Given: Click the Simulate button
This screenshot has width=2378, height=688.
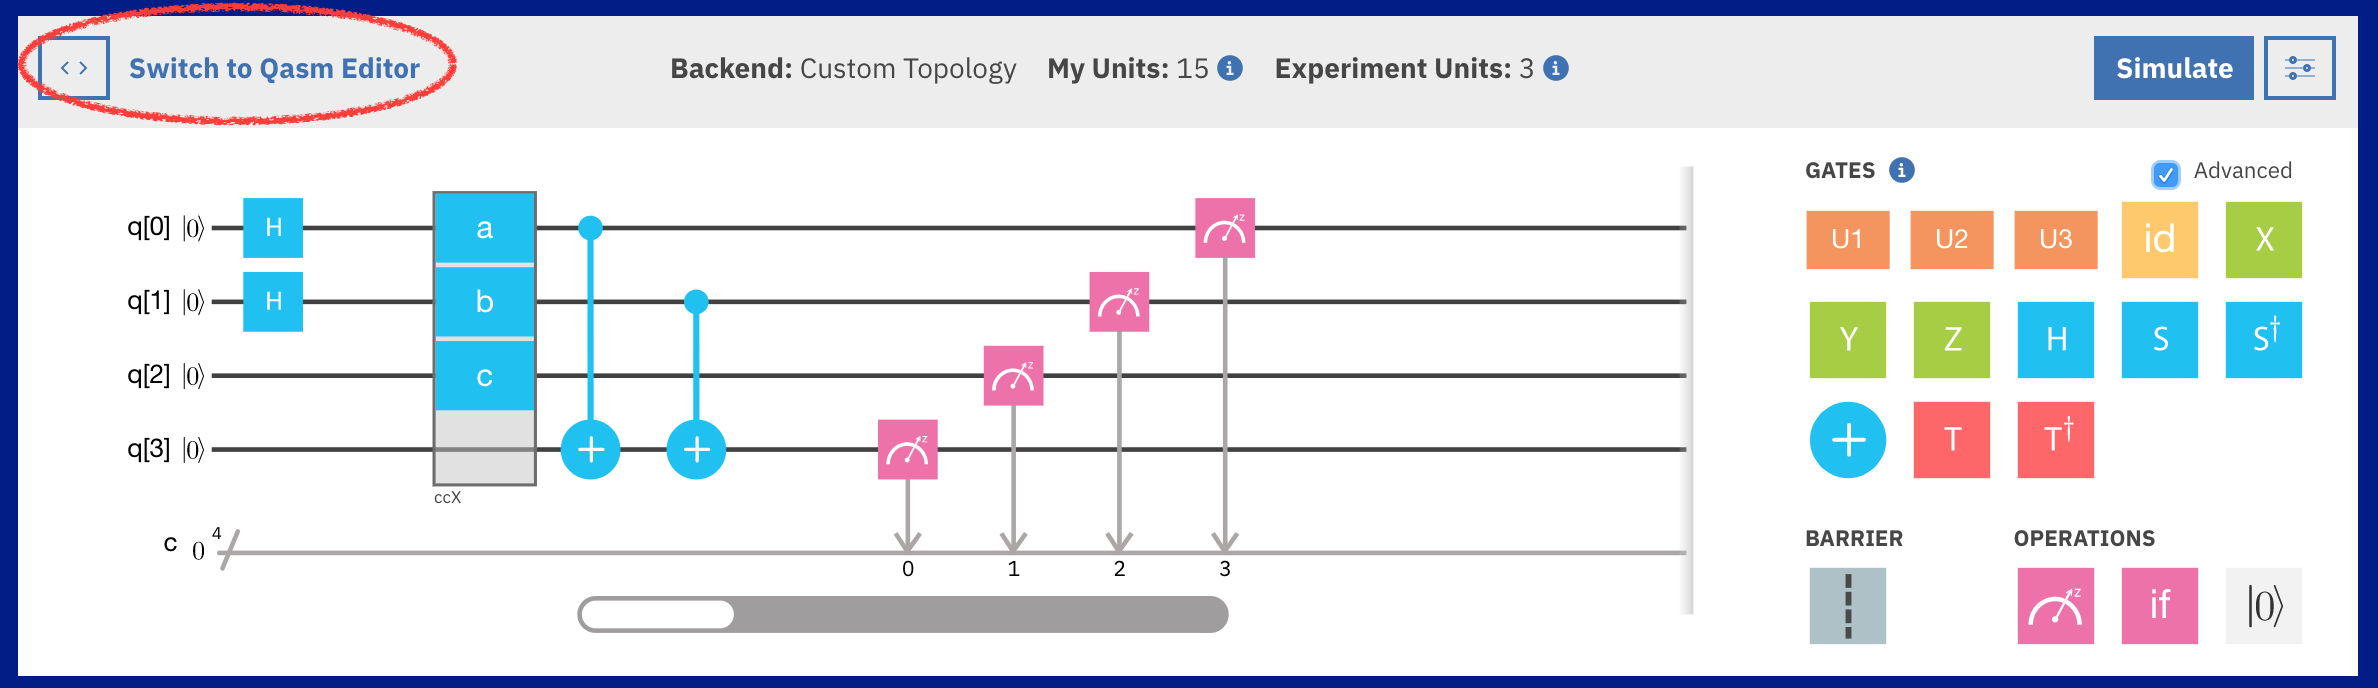Looking at the screenshot, I should (x=2173, y=68).
